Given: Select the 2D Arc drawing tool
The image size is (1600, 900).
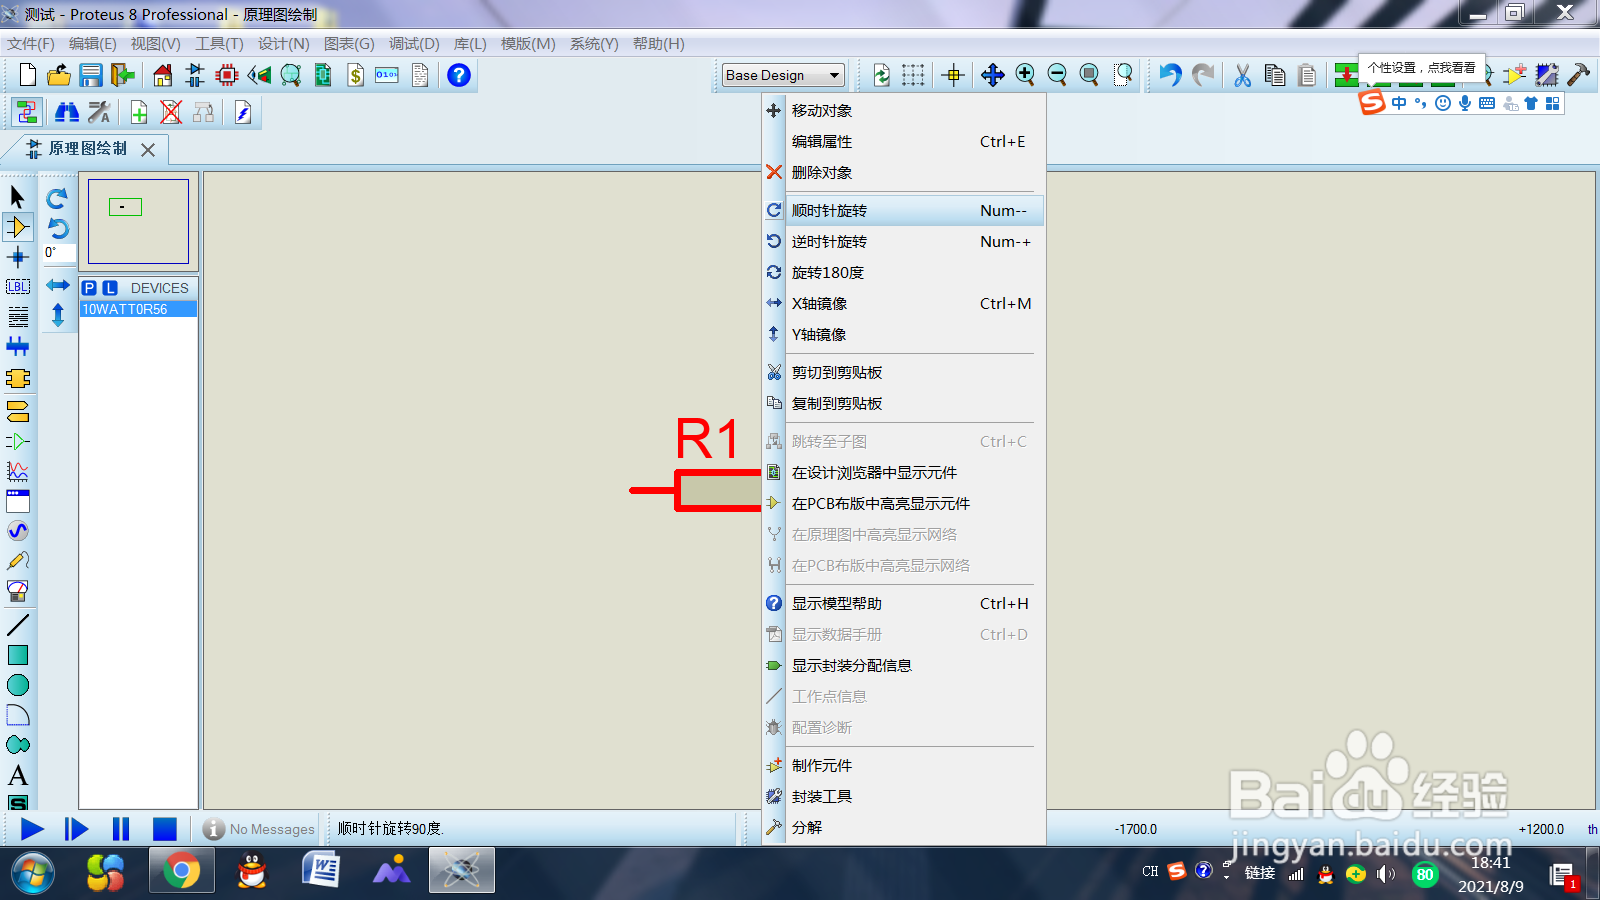Looking at the screenshot, I should [x=17, y=715].
